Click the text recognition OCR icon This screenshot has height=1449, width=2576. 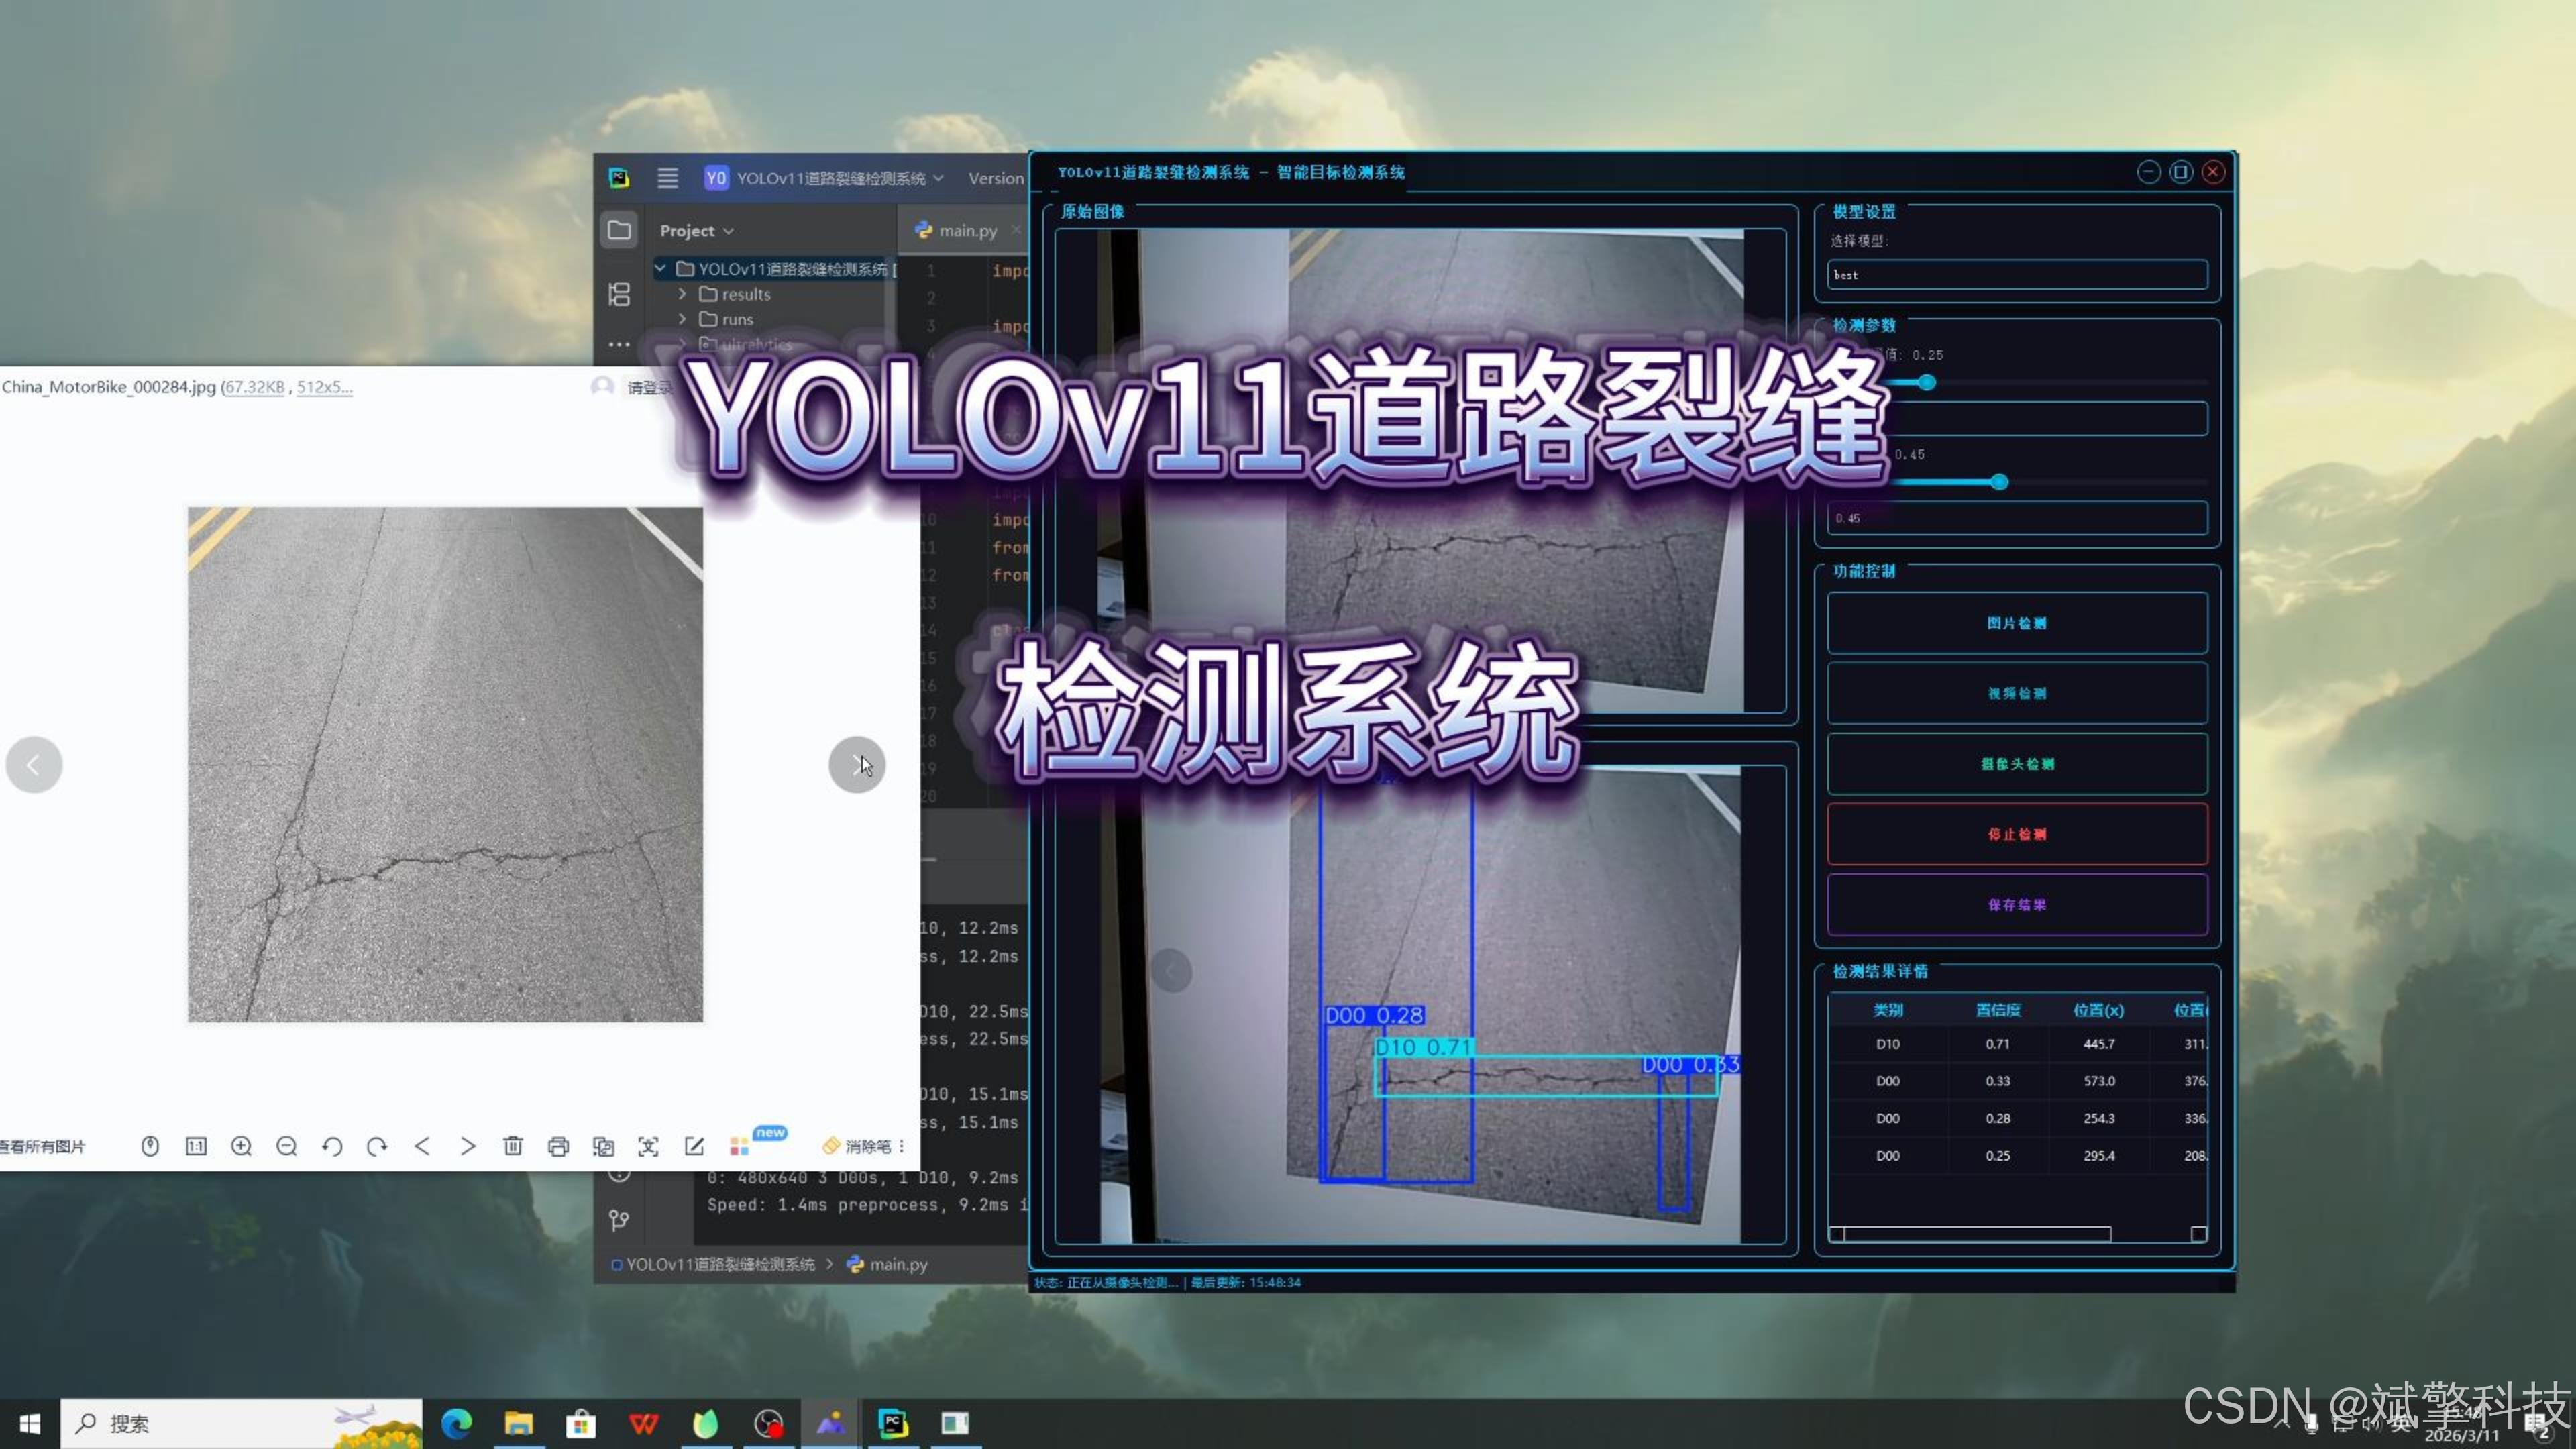point(648,1146)
